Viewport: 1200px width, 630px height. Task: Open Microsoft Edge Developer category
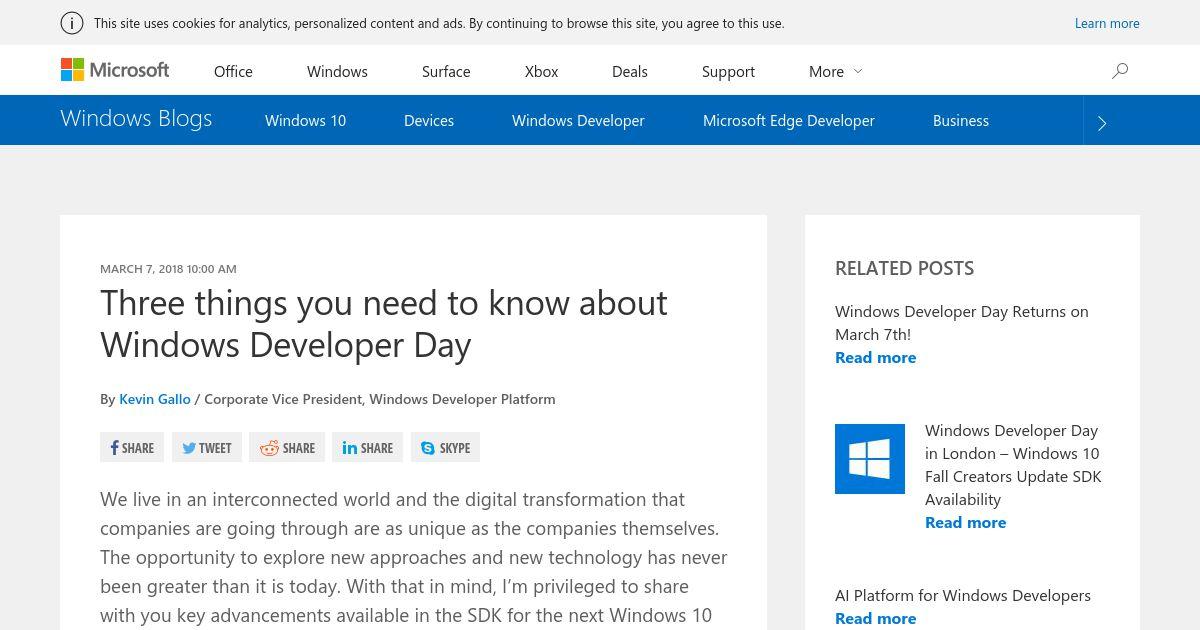(x=788, y=120)
